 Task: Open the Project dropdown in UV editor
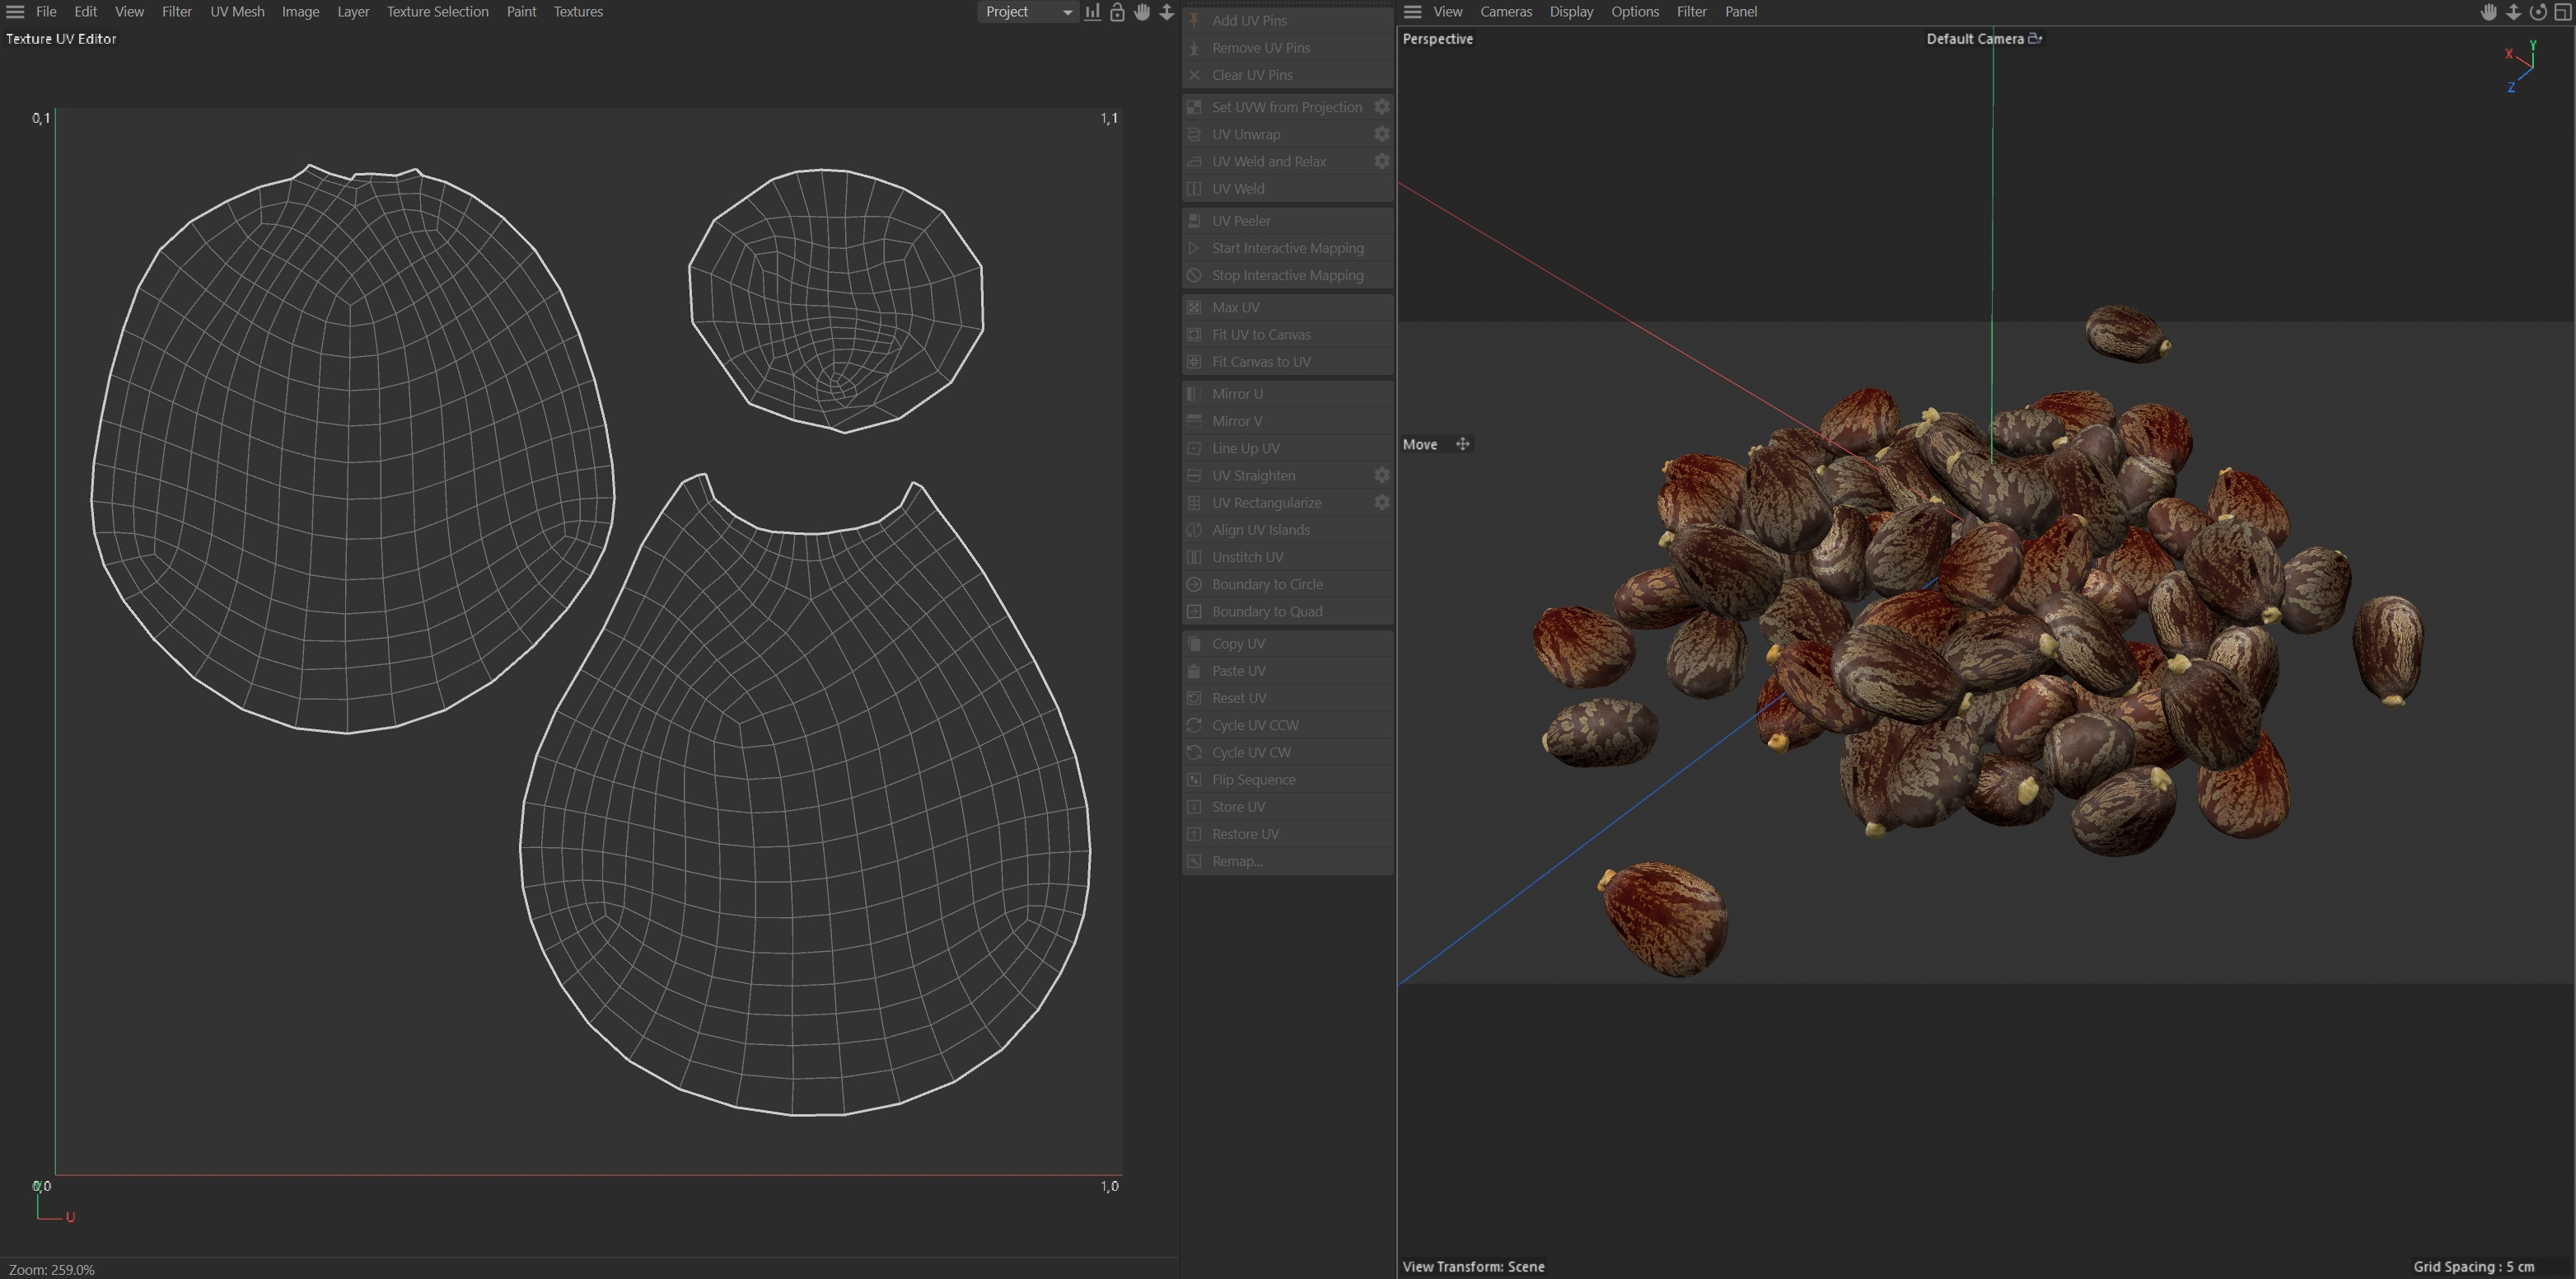[1027, 12]
